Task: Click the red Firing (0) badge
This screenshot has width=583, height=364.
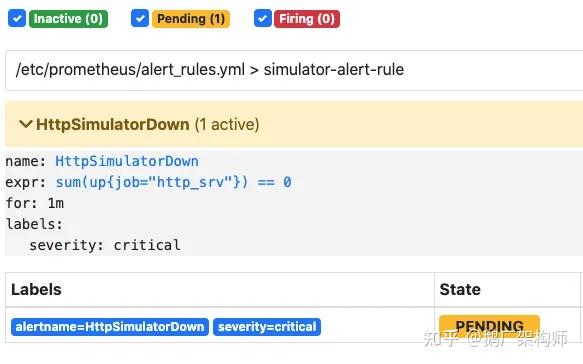Action: 307,19
